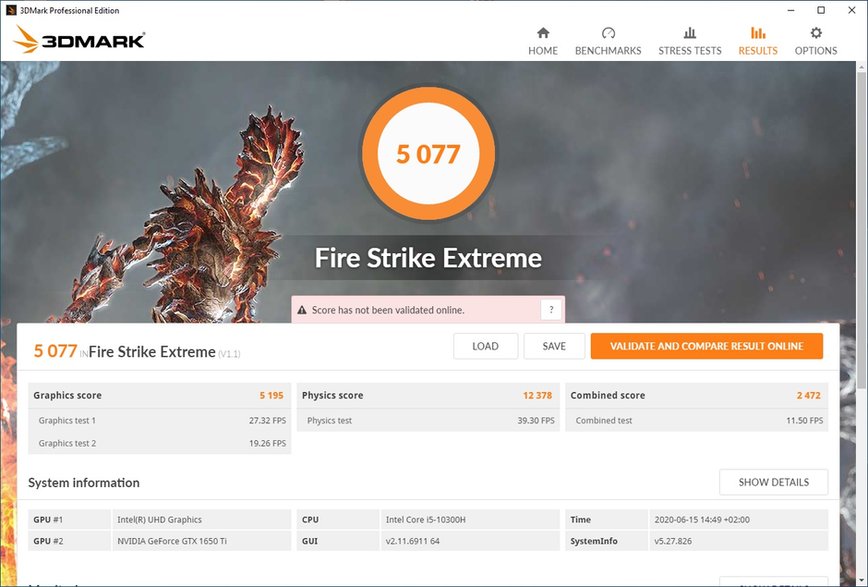Click Validate and Compare Result Online
868x587 pixels.
tap(707, 346)
